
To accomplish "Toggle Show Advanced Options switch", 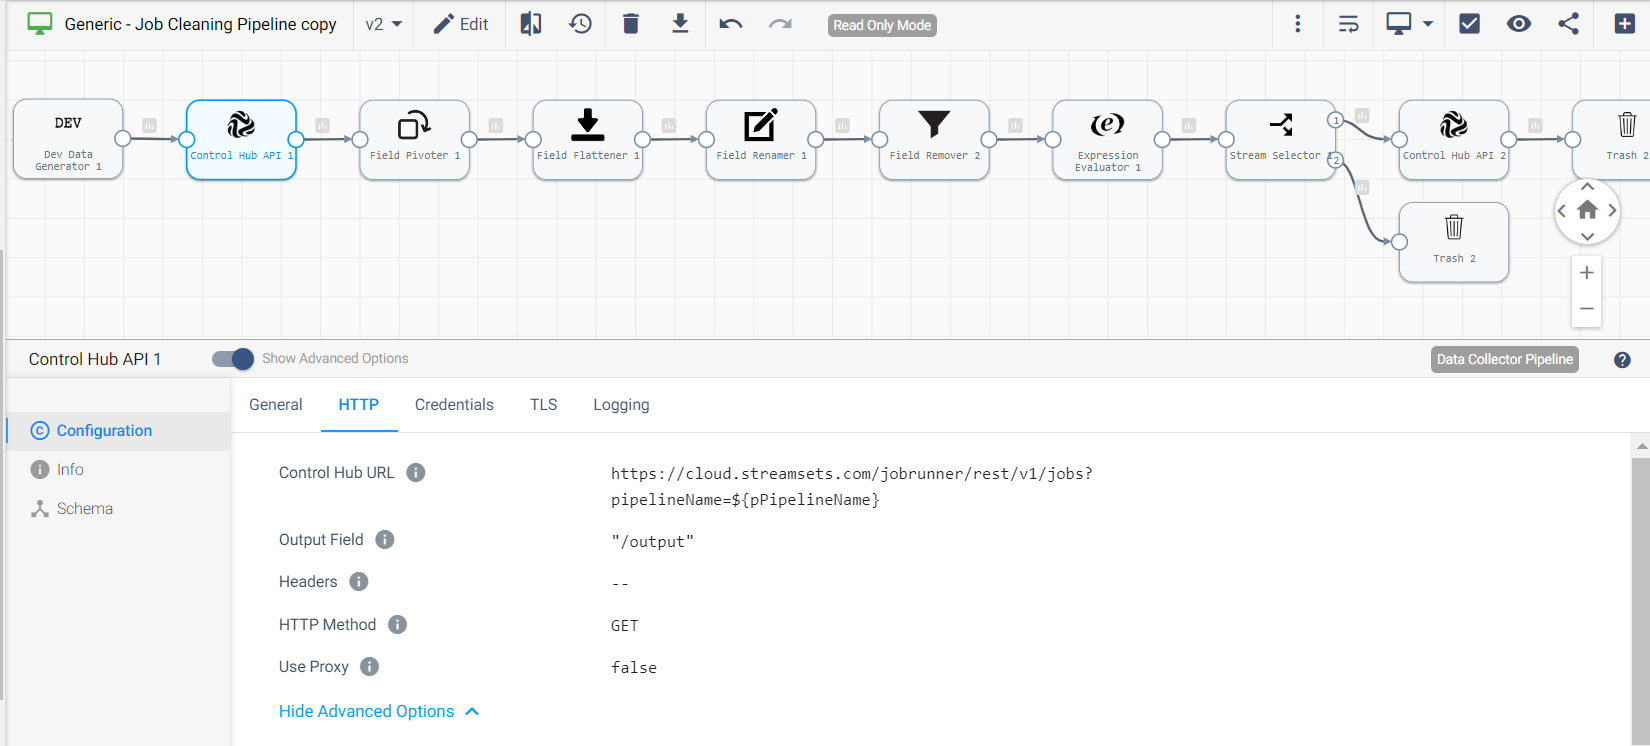I will [x=233, y=359].
